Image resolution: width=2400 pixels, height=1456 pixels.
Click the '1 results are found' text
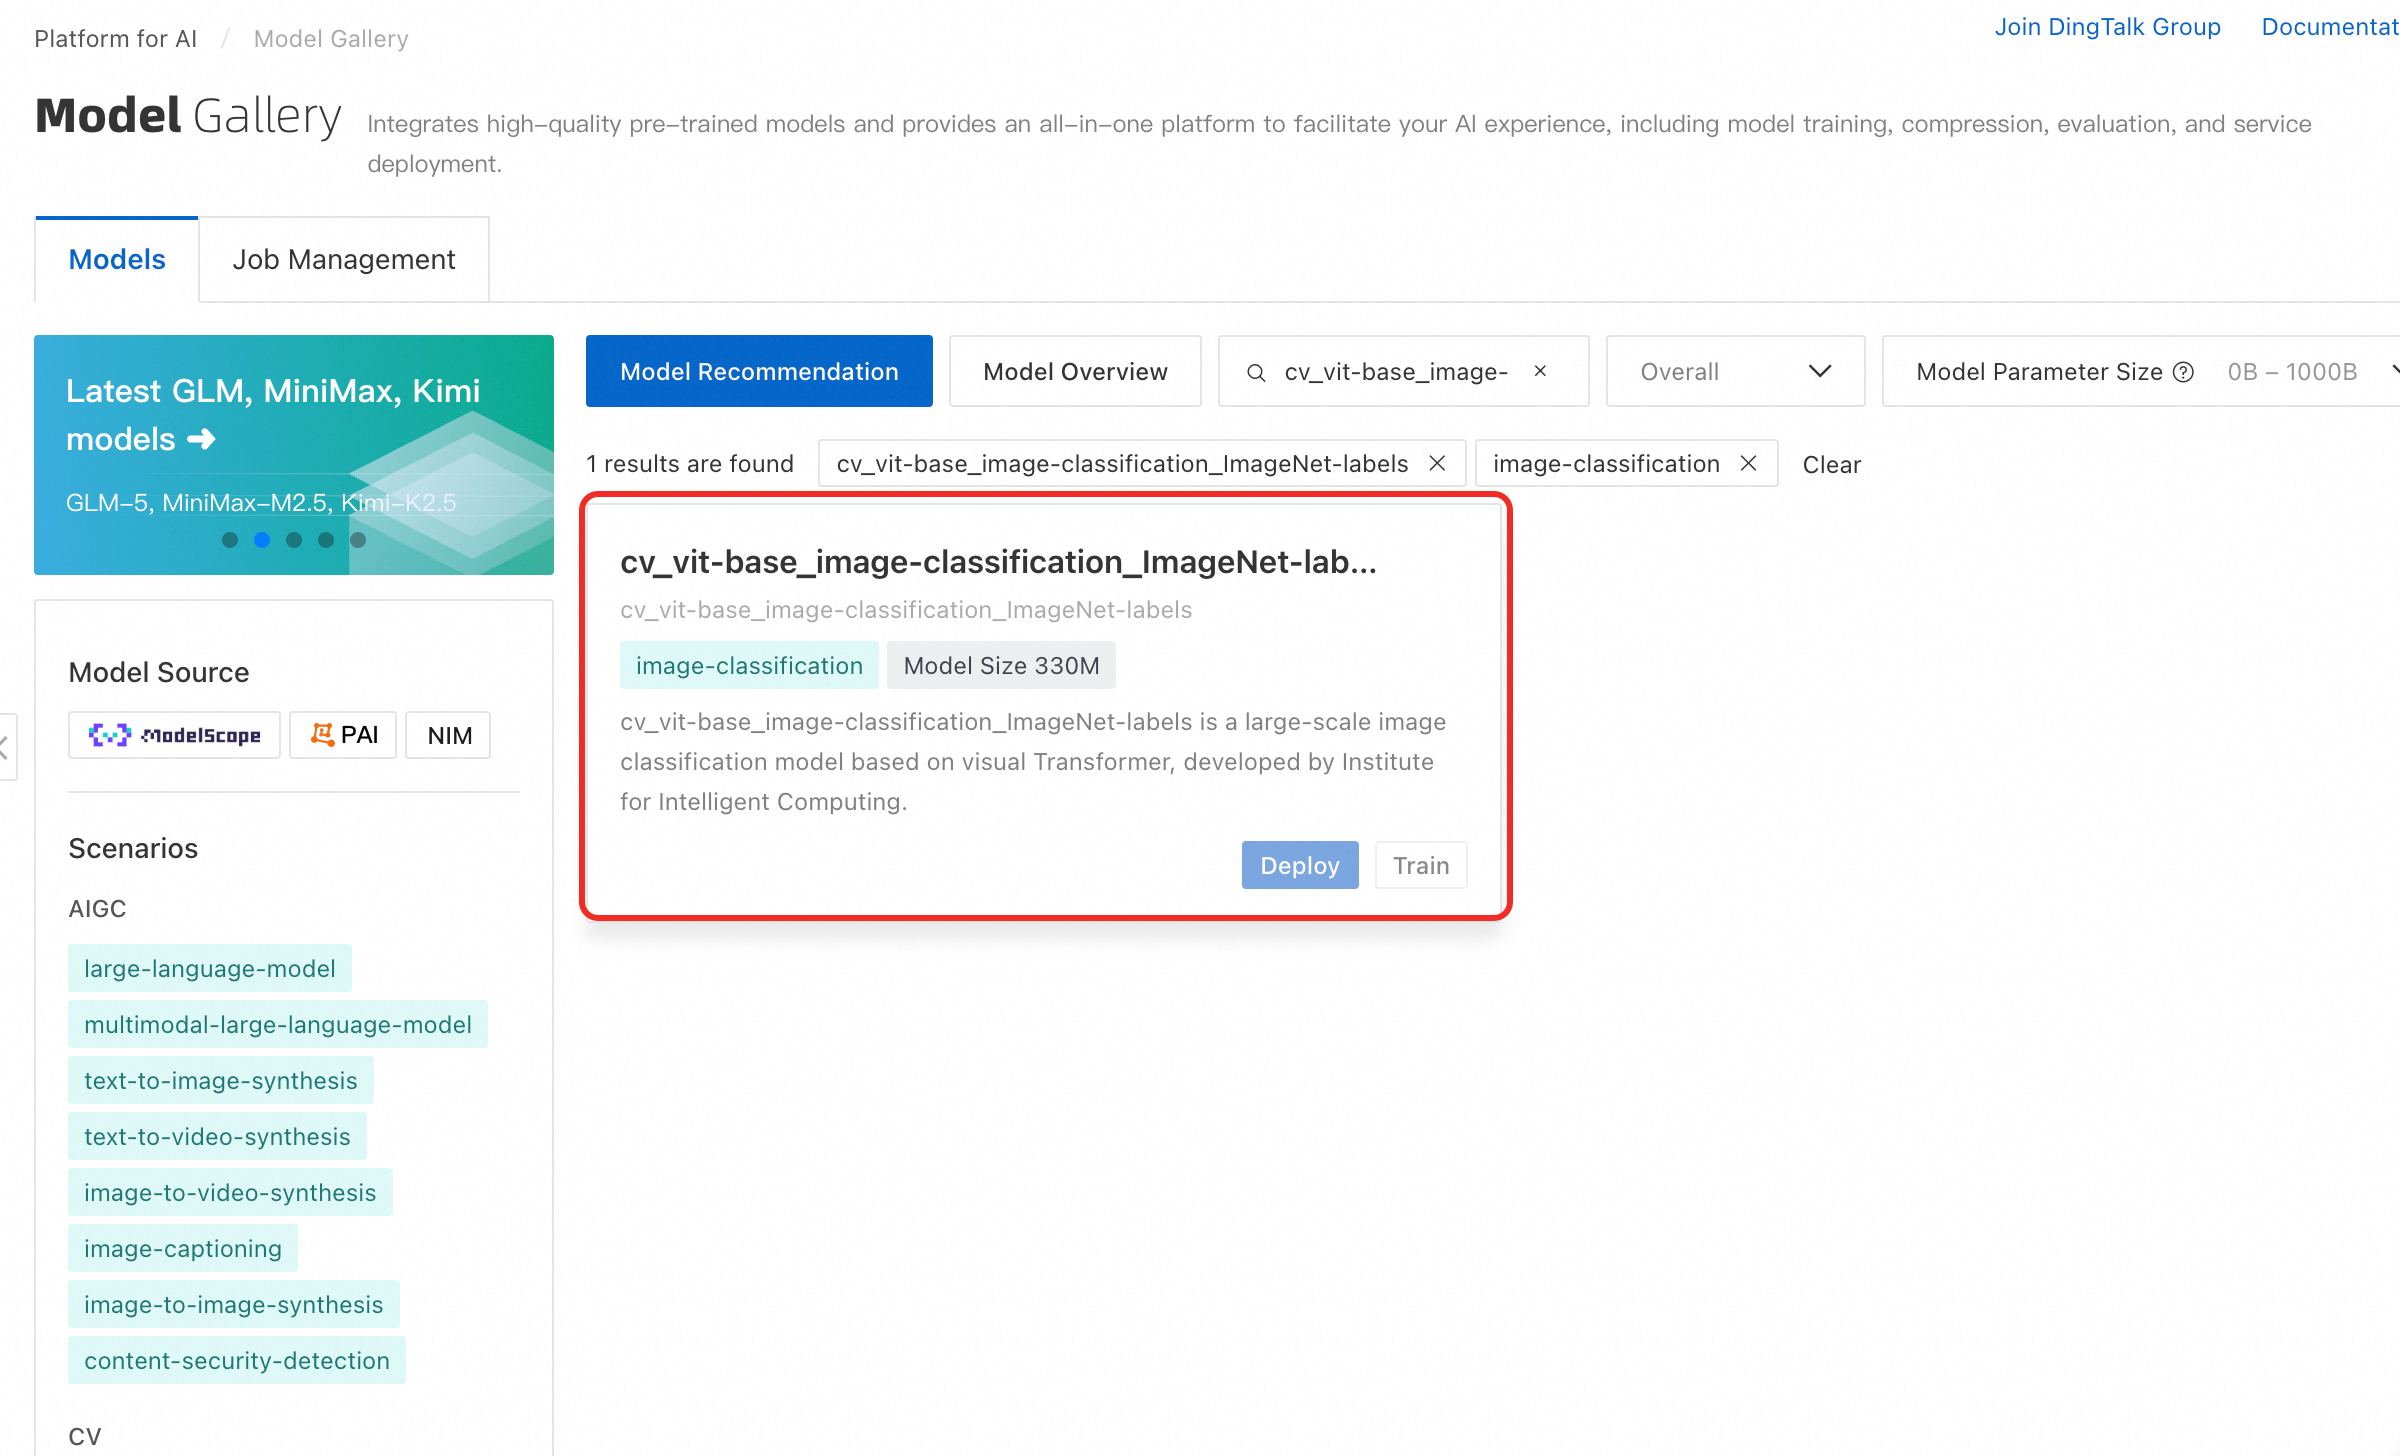(690, 464)
